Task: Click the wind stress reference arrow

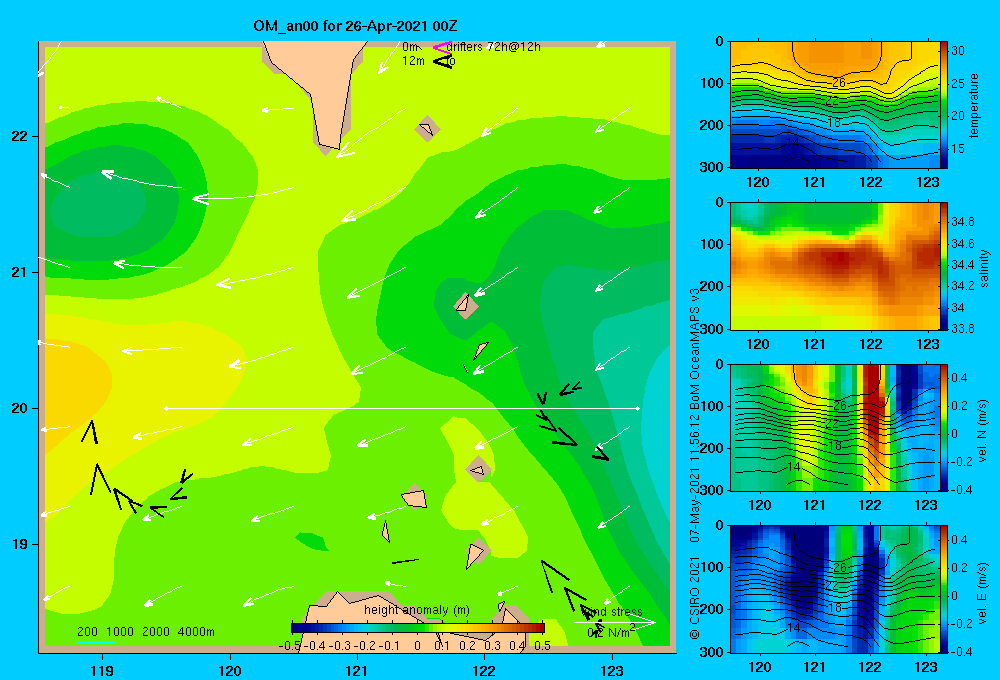Action: point(615,622)
